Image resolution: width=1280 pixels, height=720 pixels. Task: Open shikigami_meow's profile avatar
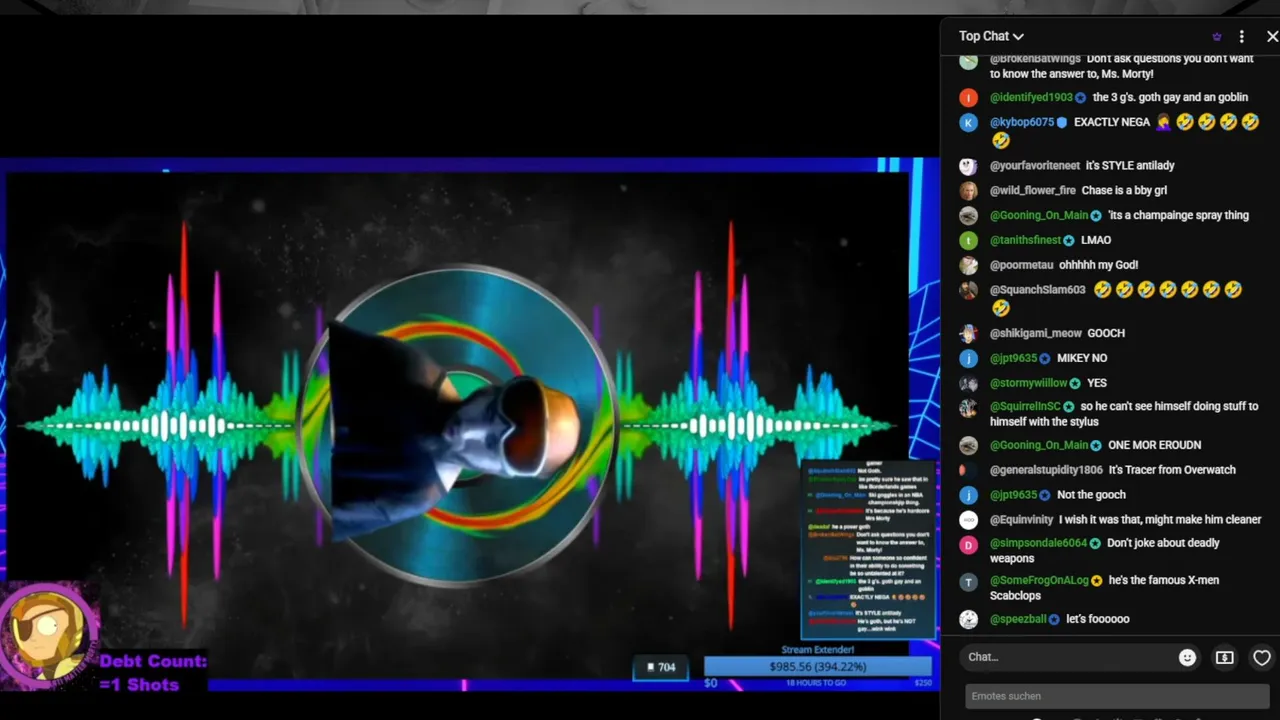[968, 334]
